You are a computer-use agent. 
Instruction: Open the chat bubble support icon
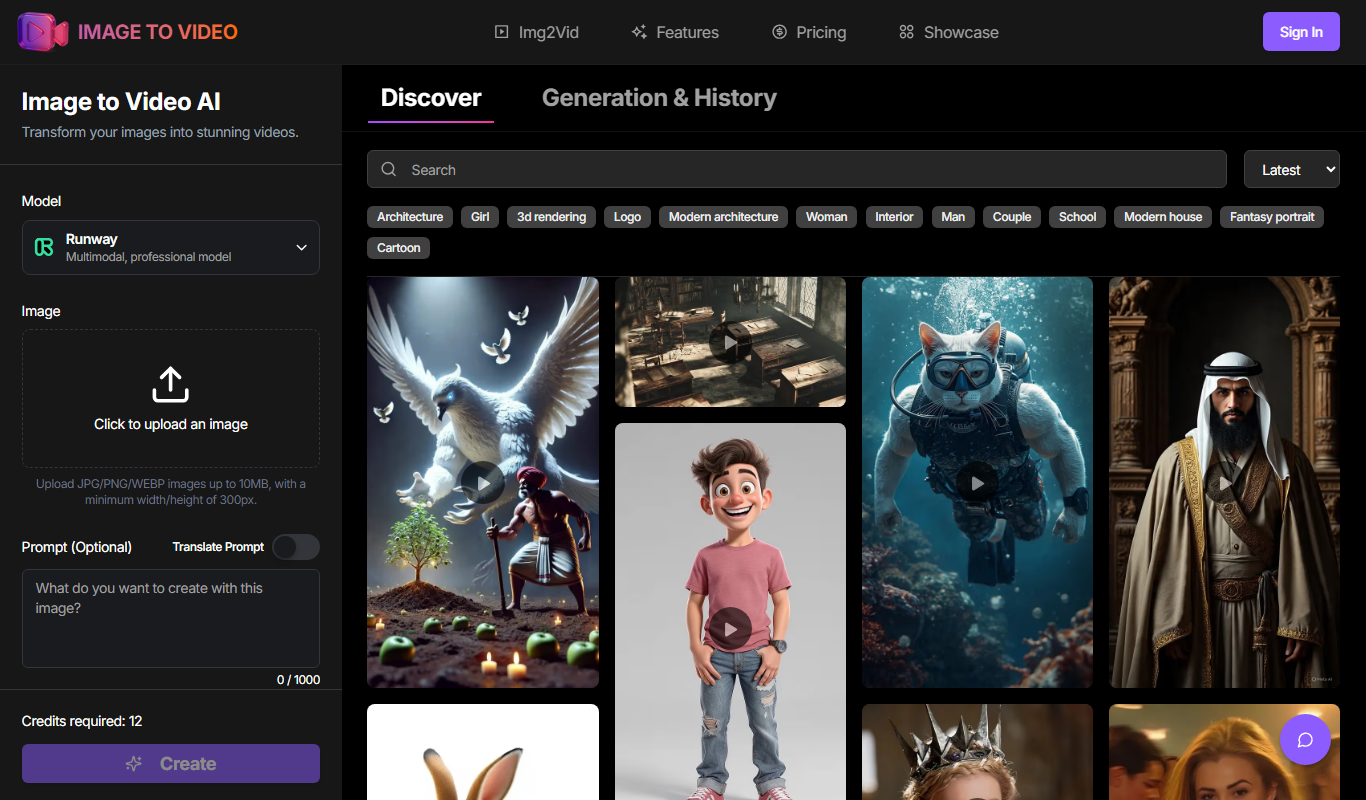[x=1305, y=740]
